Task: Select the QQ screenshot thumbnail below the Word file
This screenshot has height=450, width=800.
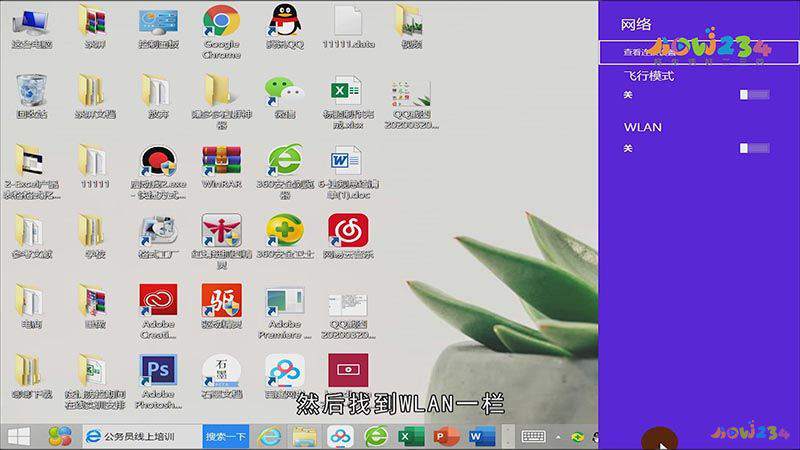Action: pyautogui.click(x=348, y=304)
